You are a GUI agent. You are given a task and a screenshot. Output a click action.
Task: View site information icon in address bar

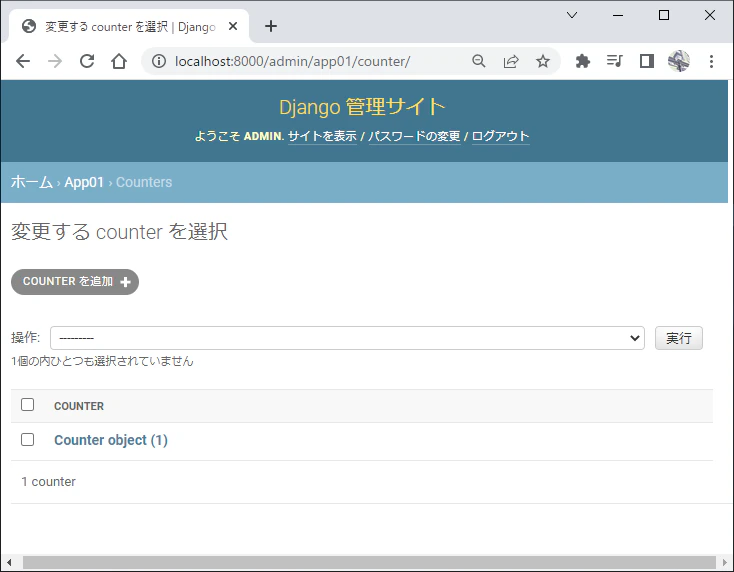click(x=159, y=61)
